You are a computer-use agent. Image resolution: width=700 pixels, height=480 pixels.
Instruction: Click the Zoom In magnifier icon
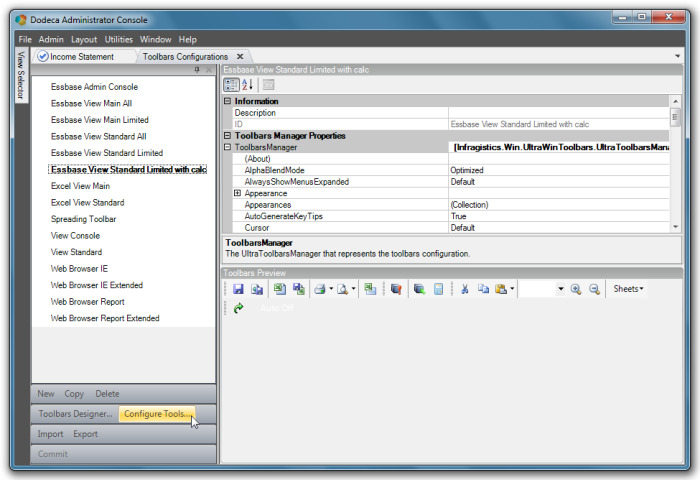click(576, 289)
